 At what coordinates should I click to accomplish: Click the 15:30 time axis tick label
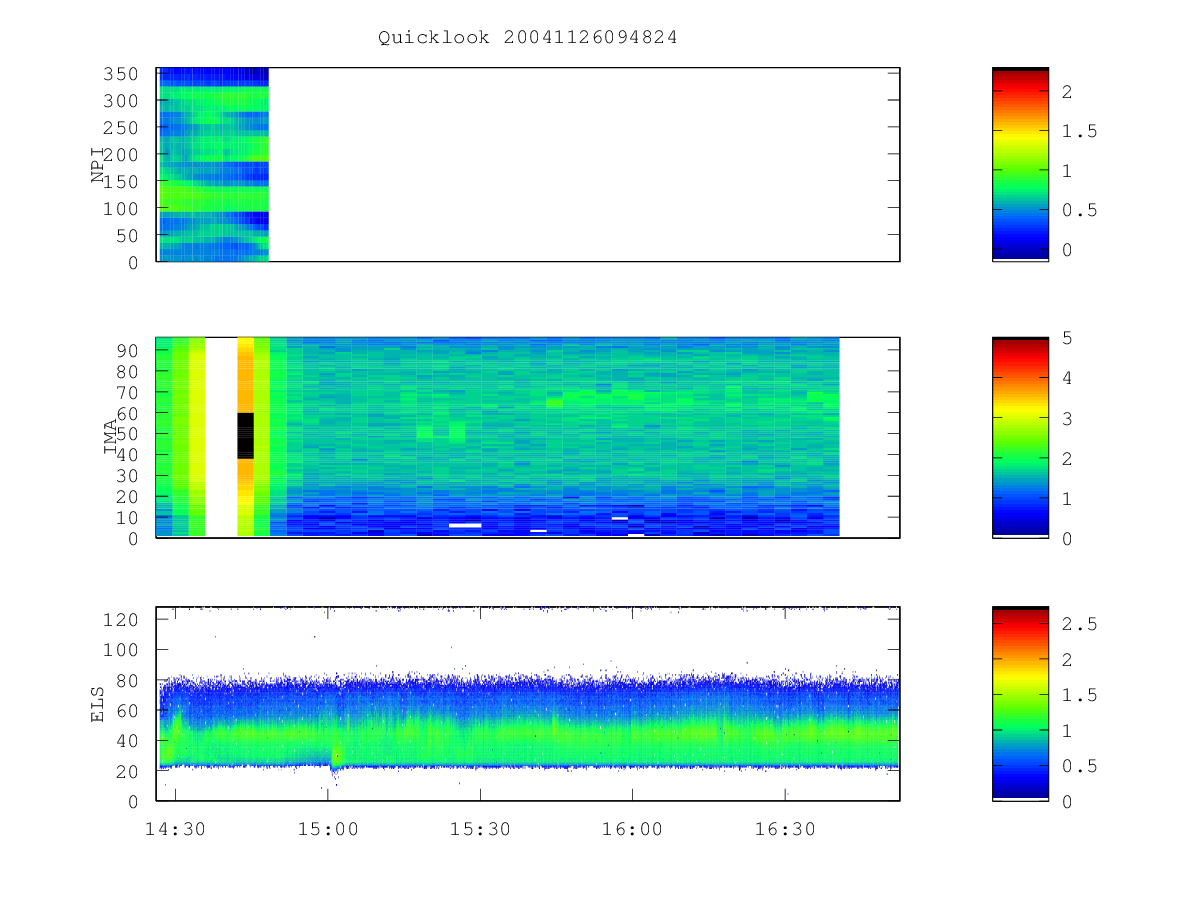click(x=480, y=829)
